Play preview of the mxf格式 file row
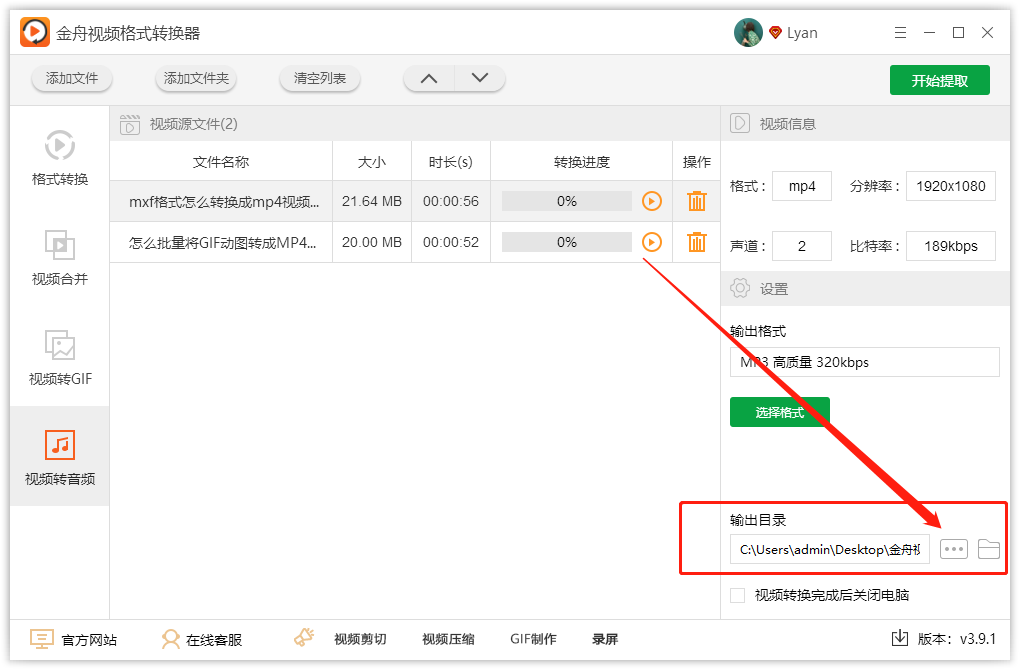The width and height of the screenshot is (1020, 670). (x=652, y=201)
